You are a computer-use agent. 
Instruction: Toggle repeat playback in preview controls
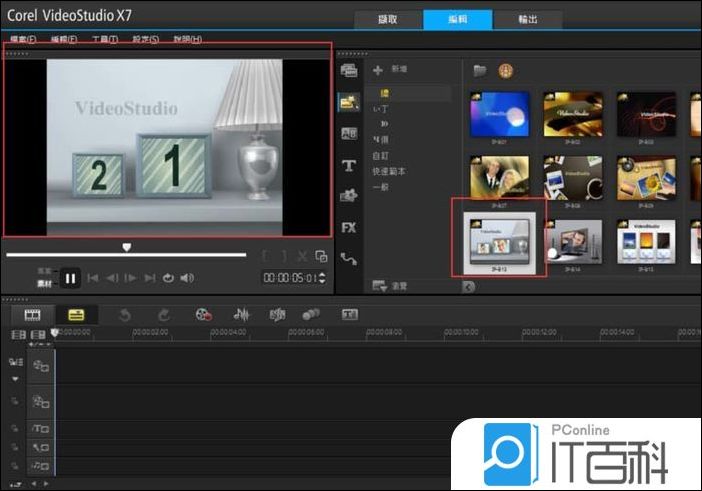168,278
